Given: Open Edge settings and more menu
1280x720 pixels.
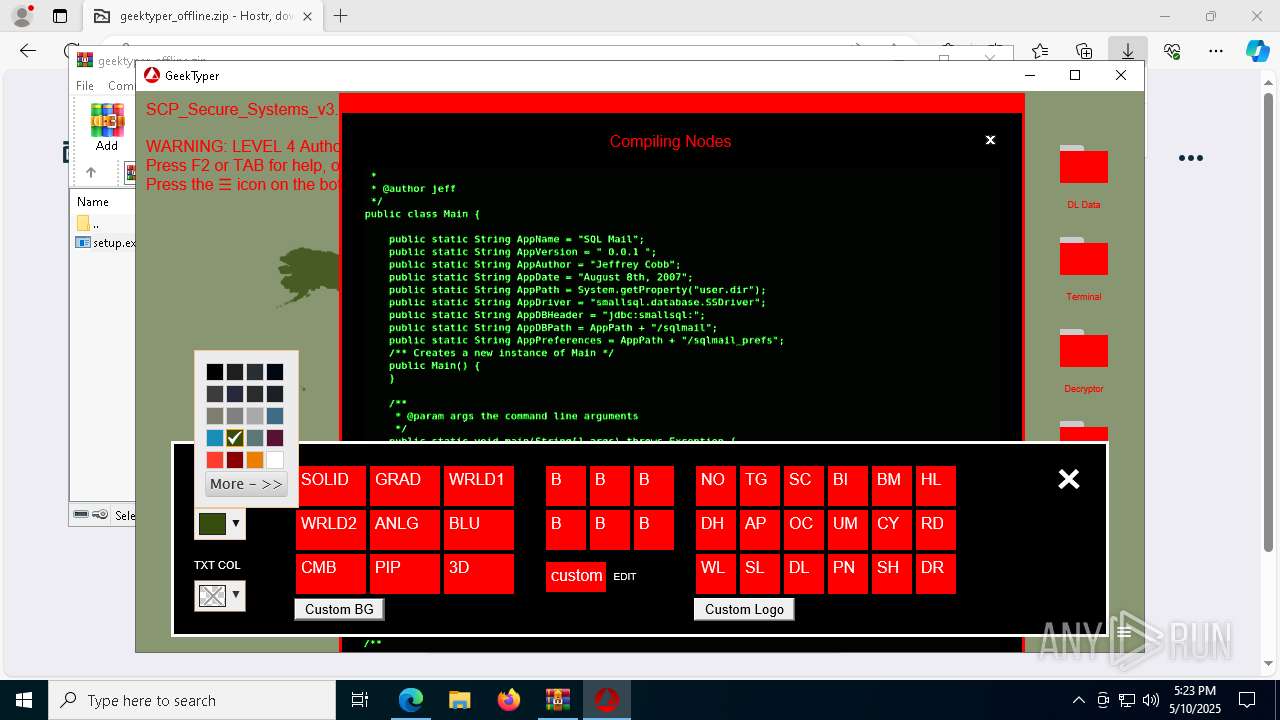Looking at the screenshot, I should tap(1216, 51).
